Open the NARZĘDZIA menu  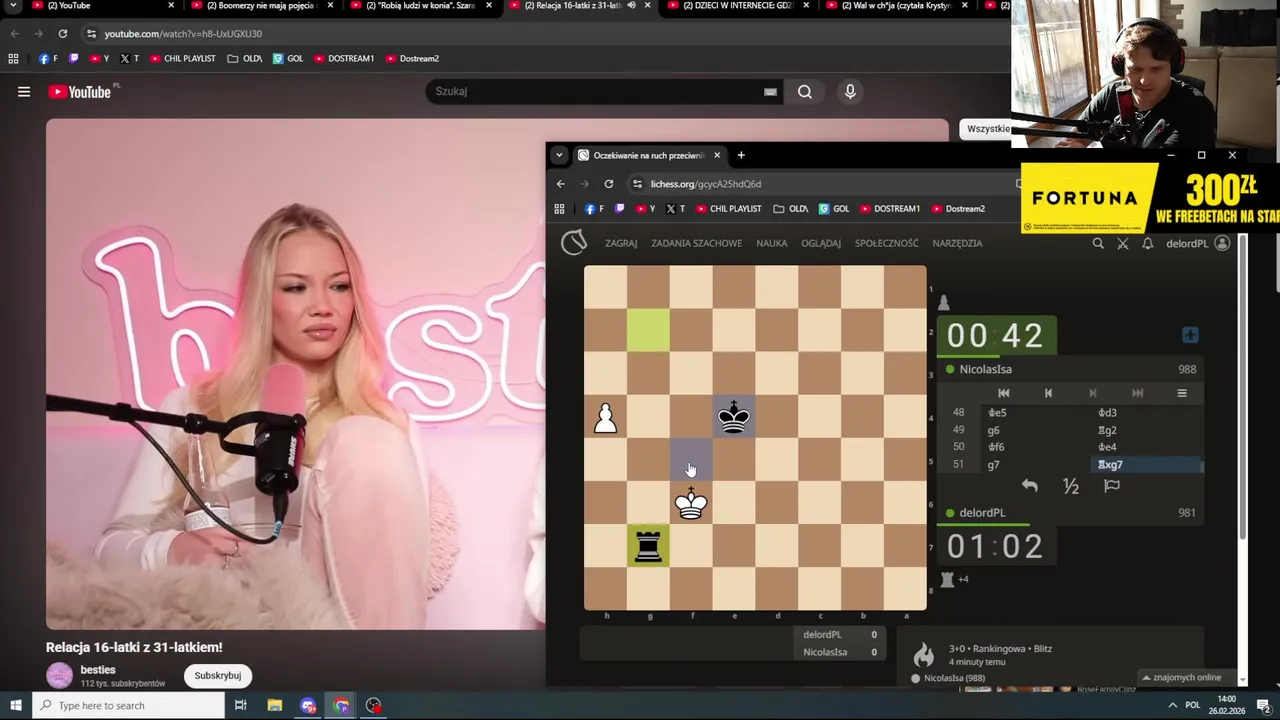click(x=957, y=243)
